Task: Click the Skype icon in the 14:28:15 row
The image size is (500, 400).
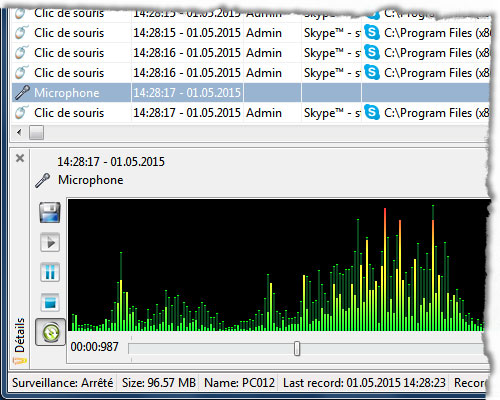Action: point(372,33)
